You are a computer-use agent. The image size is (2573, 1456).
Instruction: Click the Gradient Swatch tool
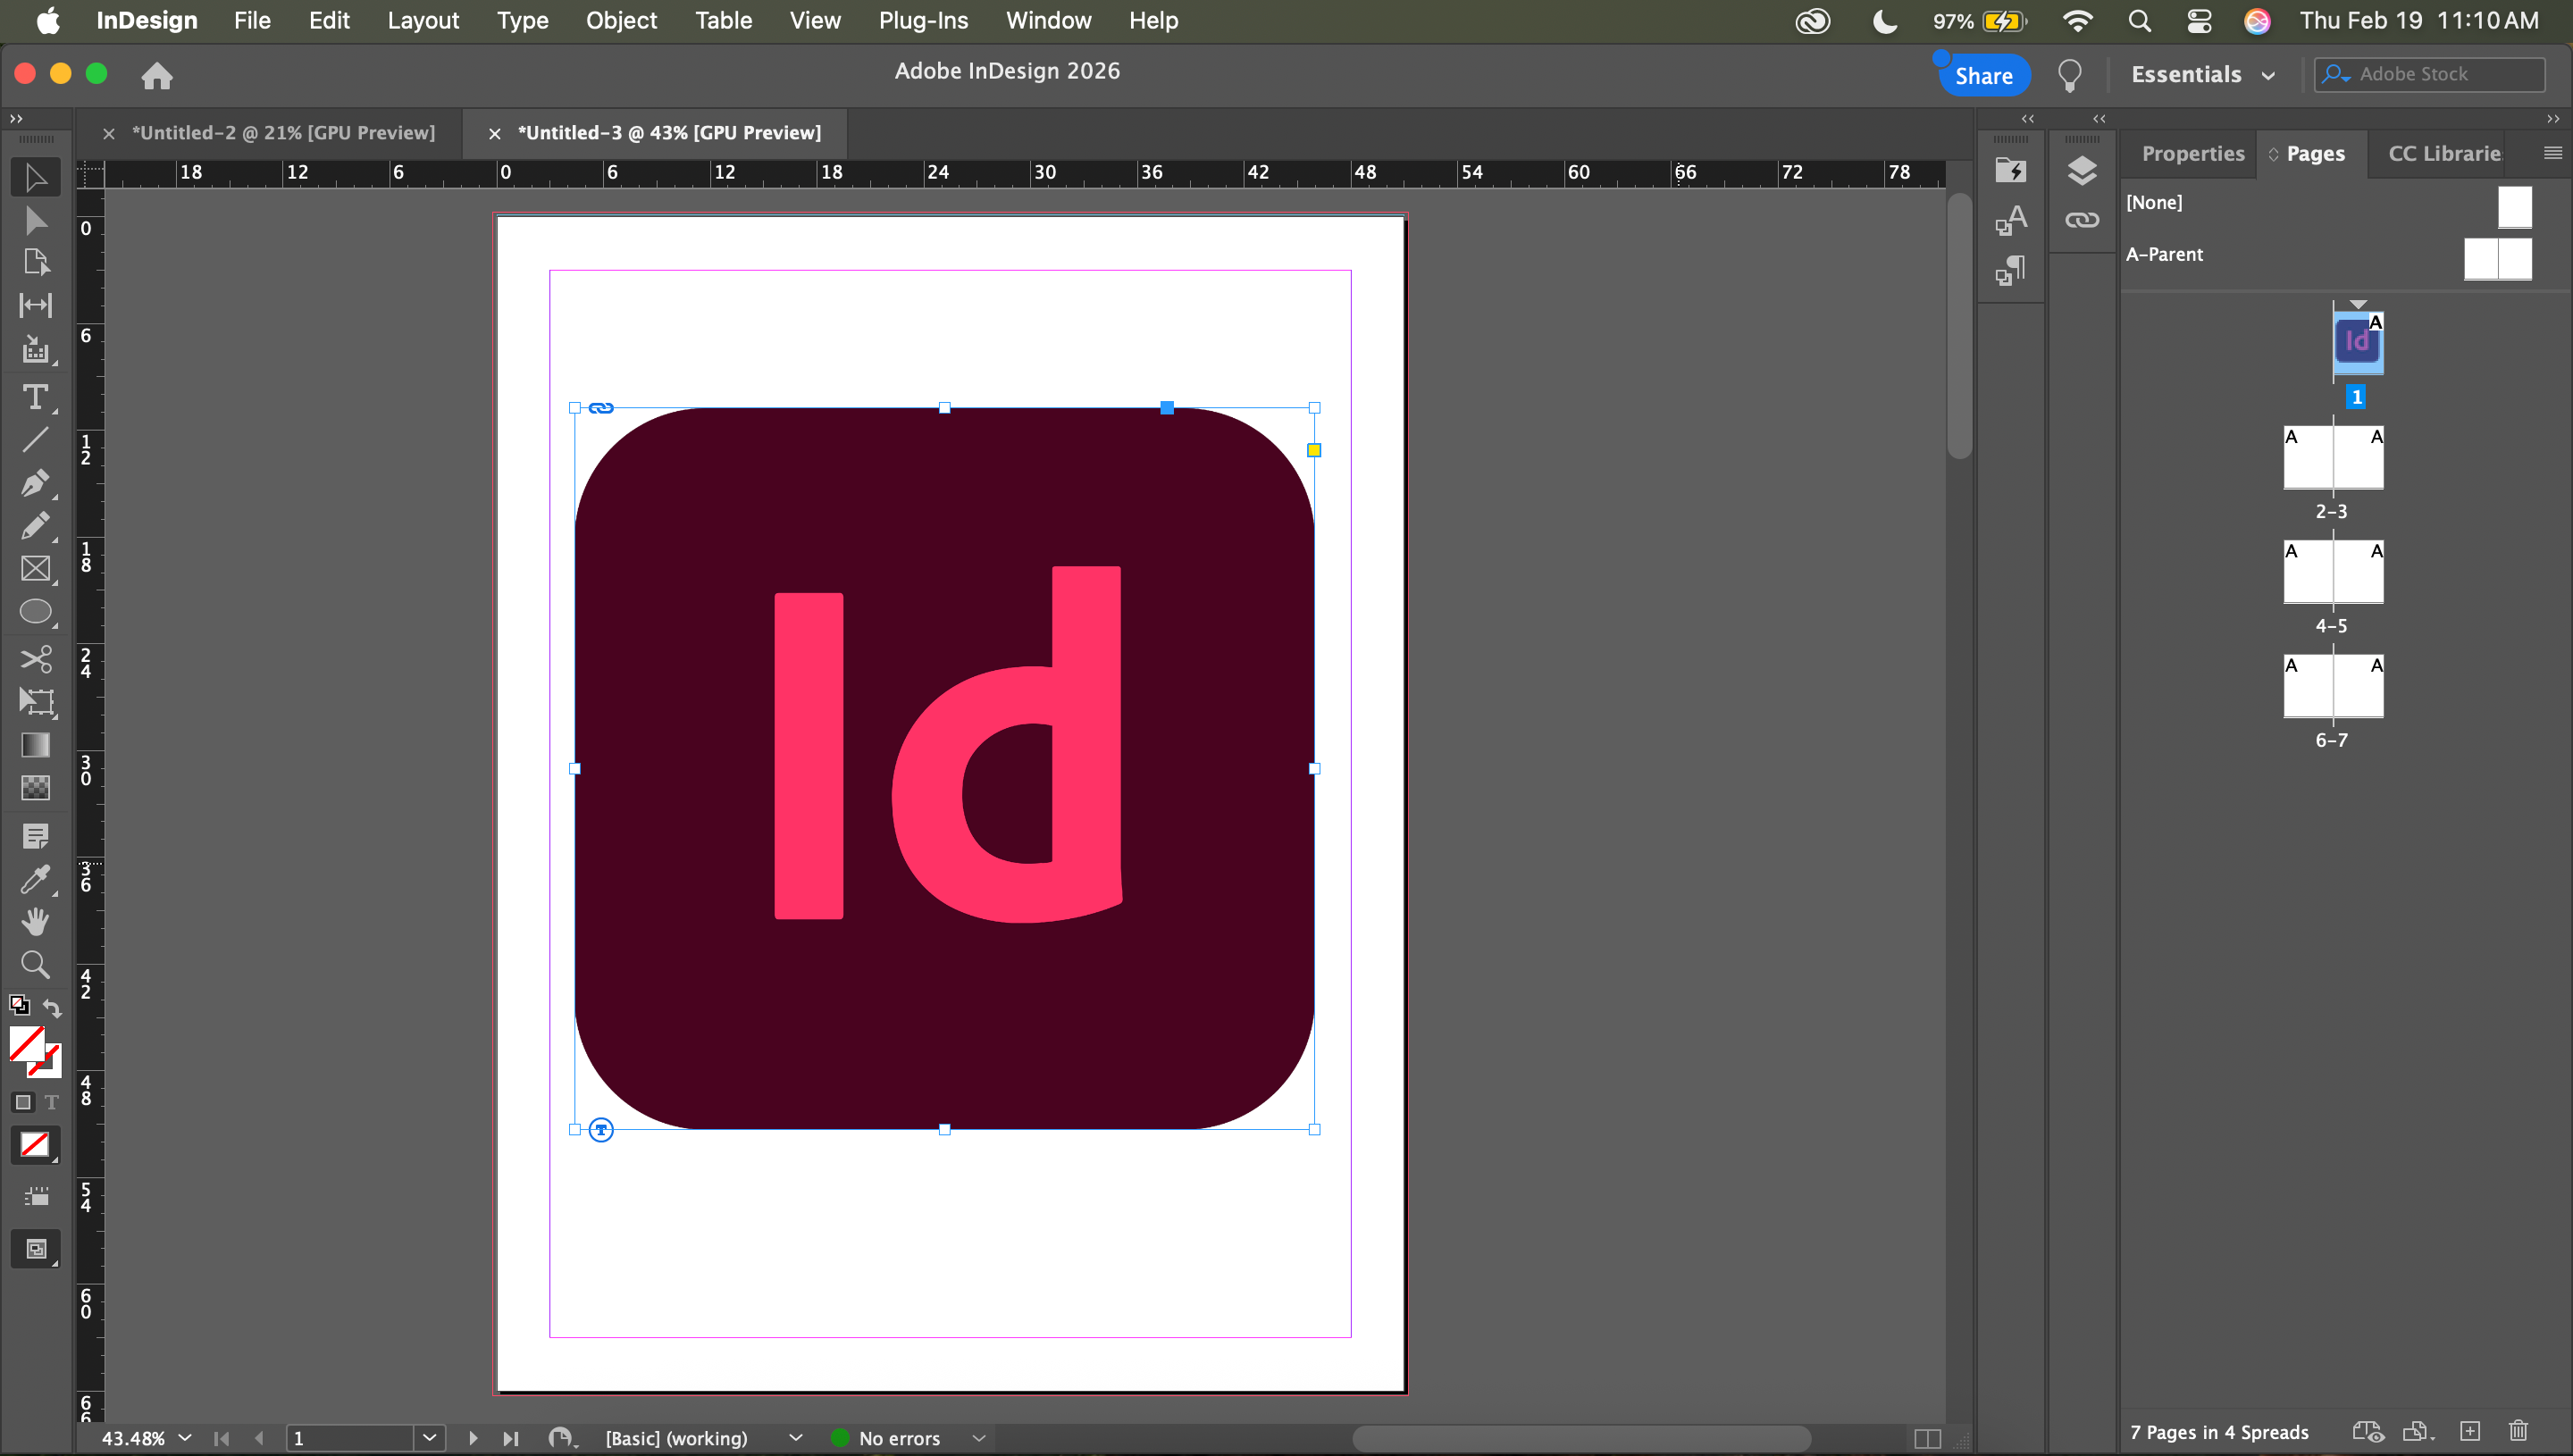point(35,745)
